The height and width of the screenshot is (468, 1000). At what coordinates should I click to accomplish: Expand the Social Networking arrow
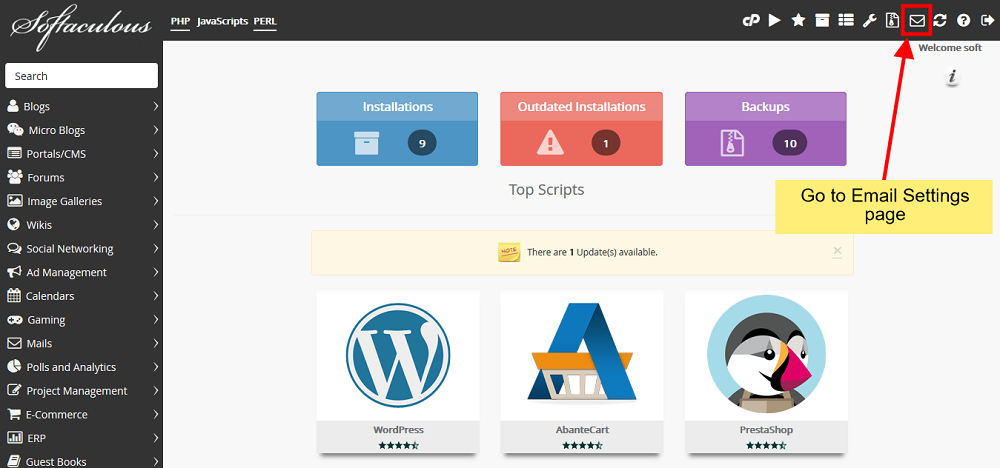tap(156, 249)
